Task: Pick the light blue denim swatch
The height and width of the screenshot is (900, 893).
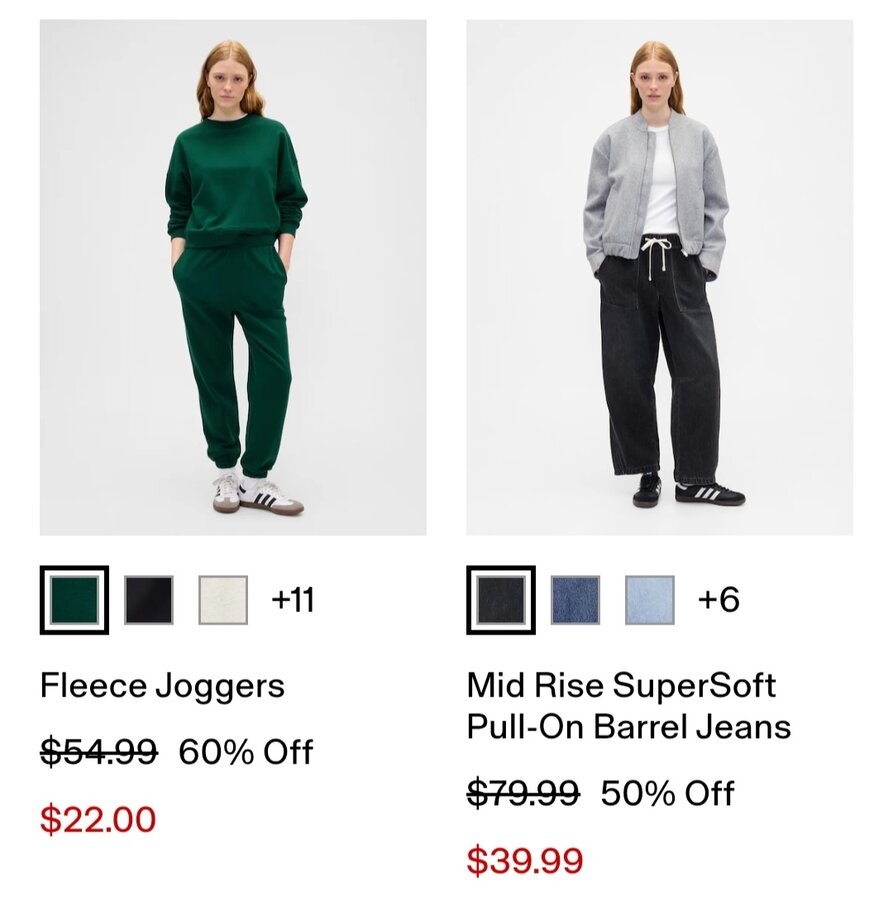Action: [x=649, y=600]
